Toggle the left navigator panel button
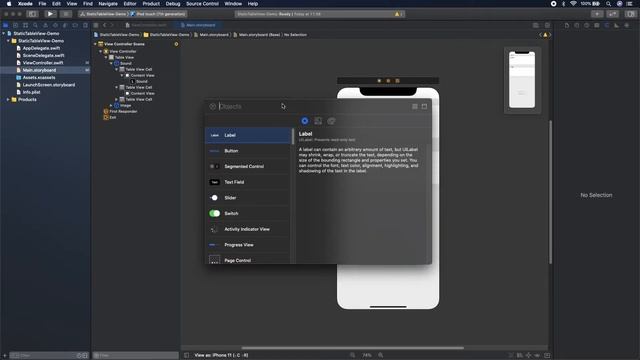Screen dimensions: 640x360 [x=32, y=14]
